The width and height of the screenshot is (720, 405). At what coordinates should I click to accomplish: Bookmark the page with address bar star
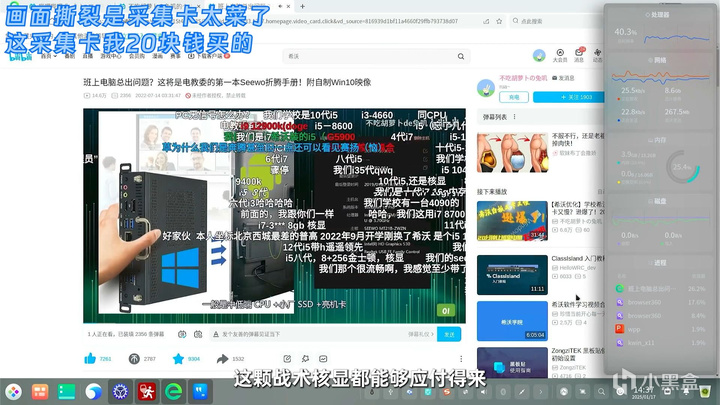(499, 21)
